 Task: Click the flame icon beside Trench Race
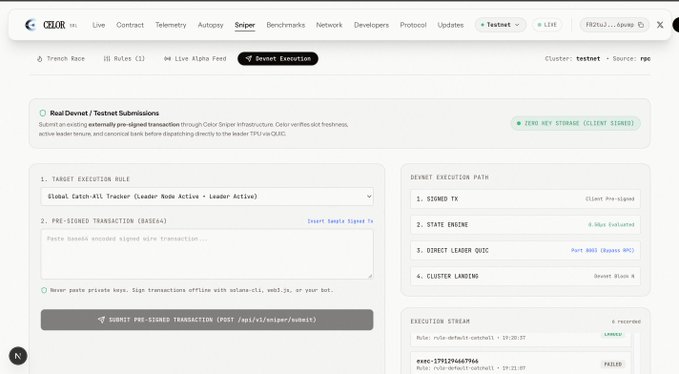click(x=39, y=59)
